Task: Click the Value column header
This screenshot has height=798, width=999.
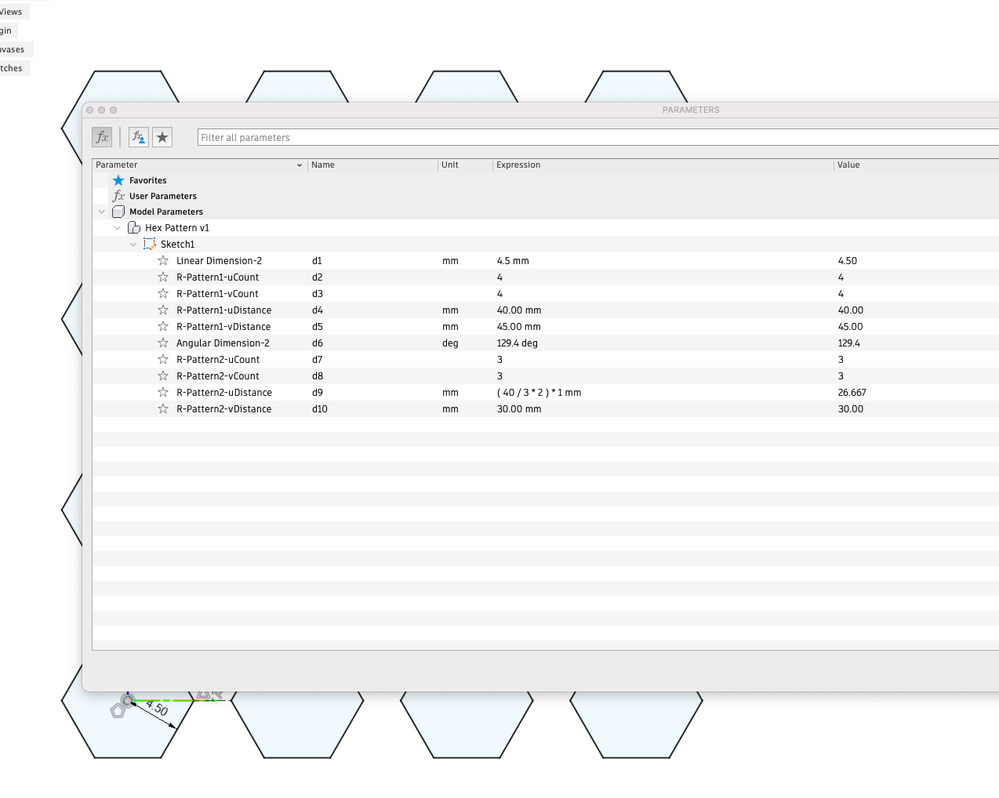Action: 849,165
